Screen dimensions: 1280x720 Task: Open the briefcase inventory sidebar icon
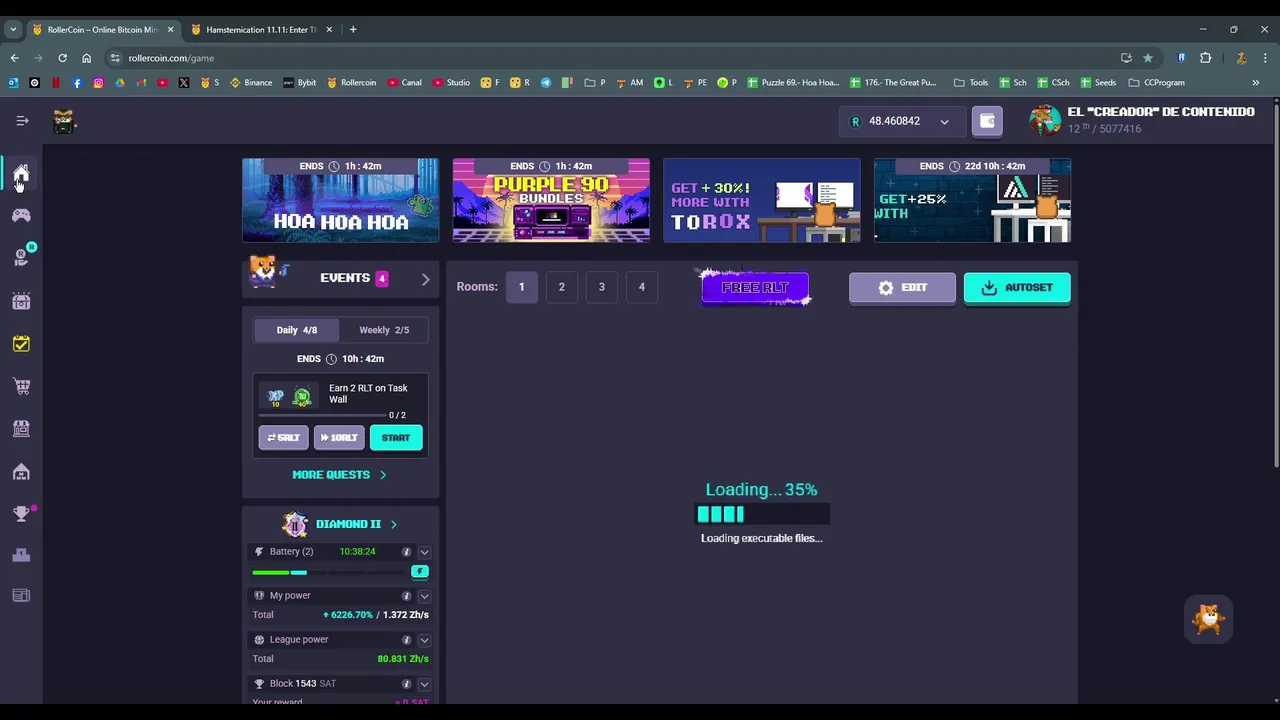(x=21, y=301)
